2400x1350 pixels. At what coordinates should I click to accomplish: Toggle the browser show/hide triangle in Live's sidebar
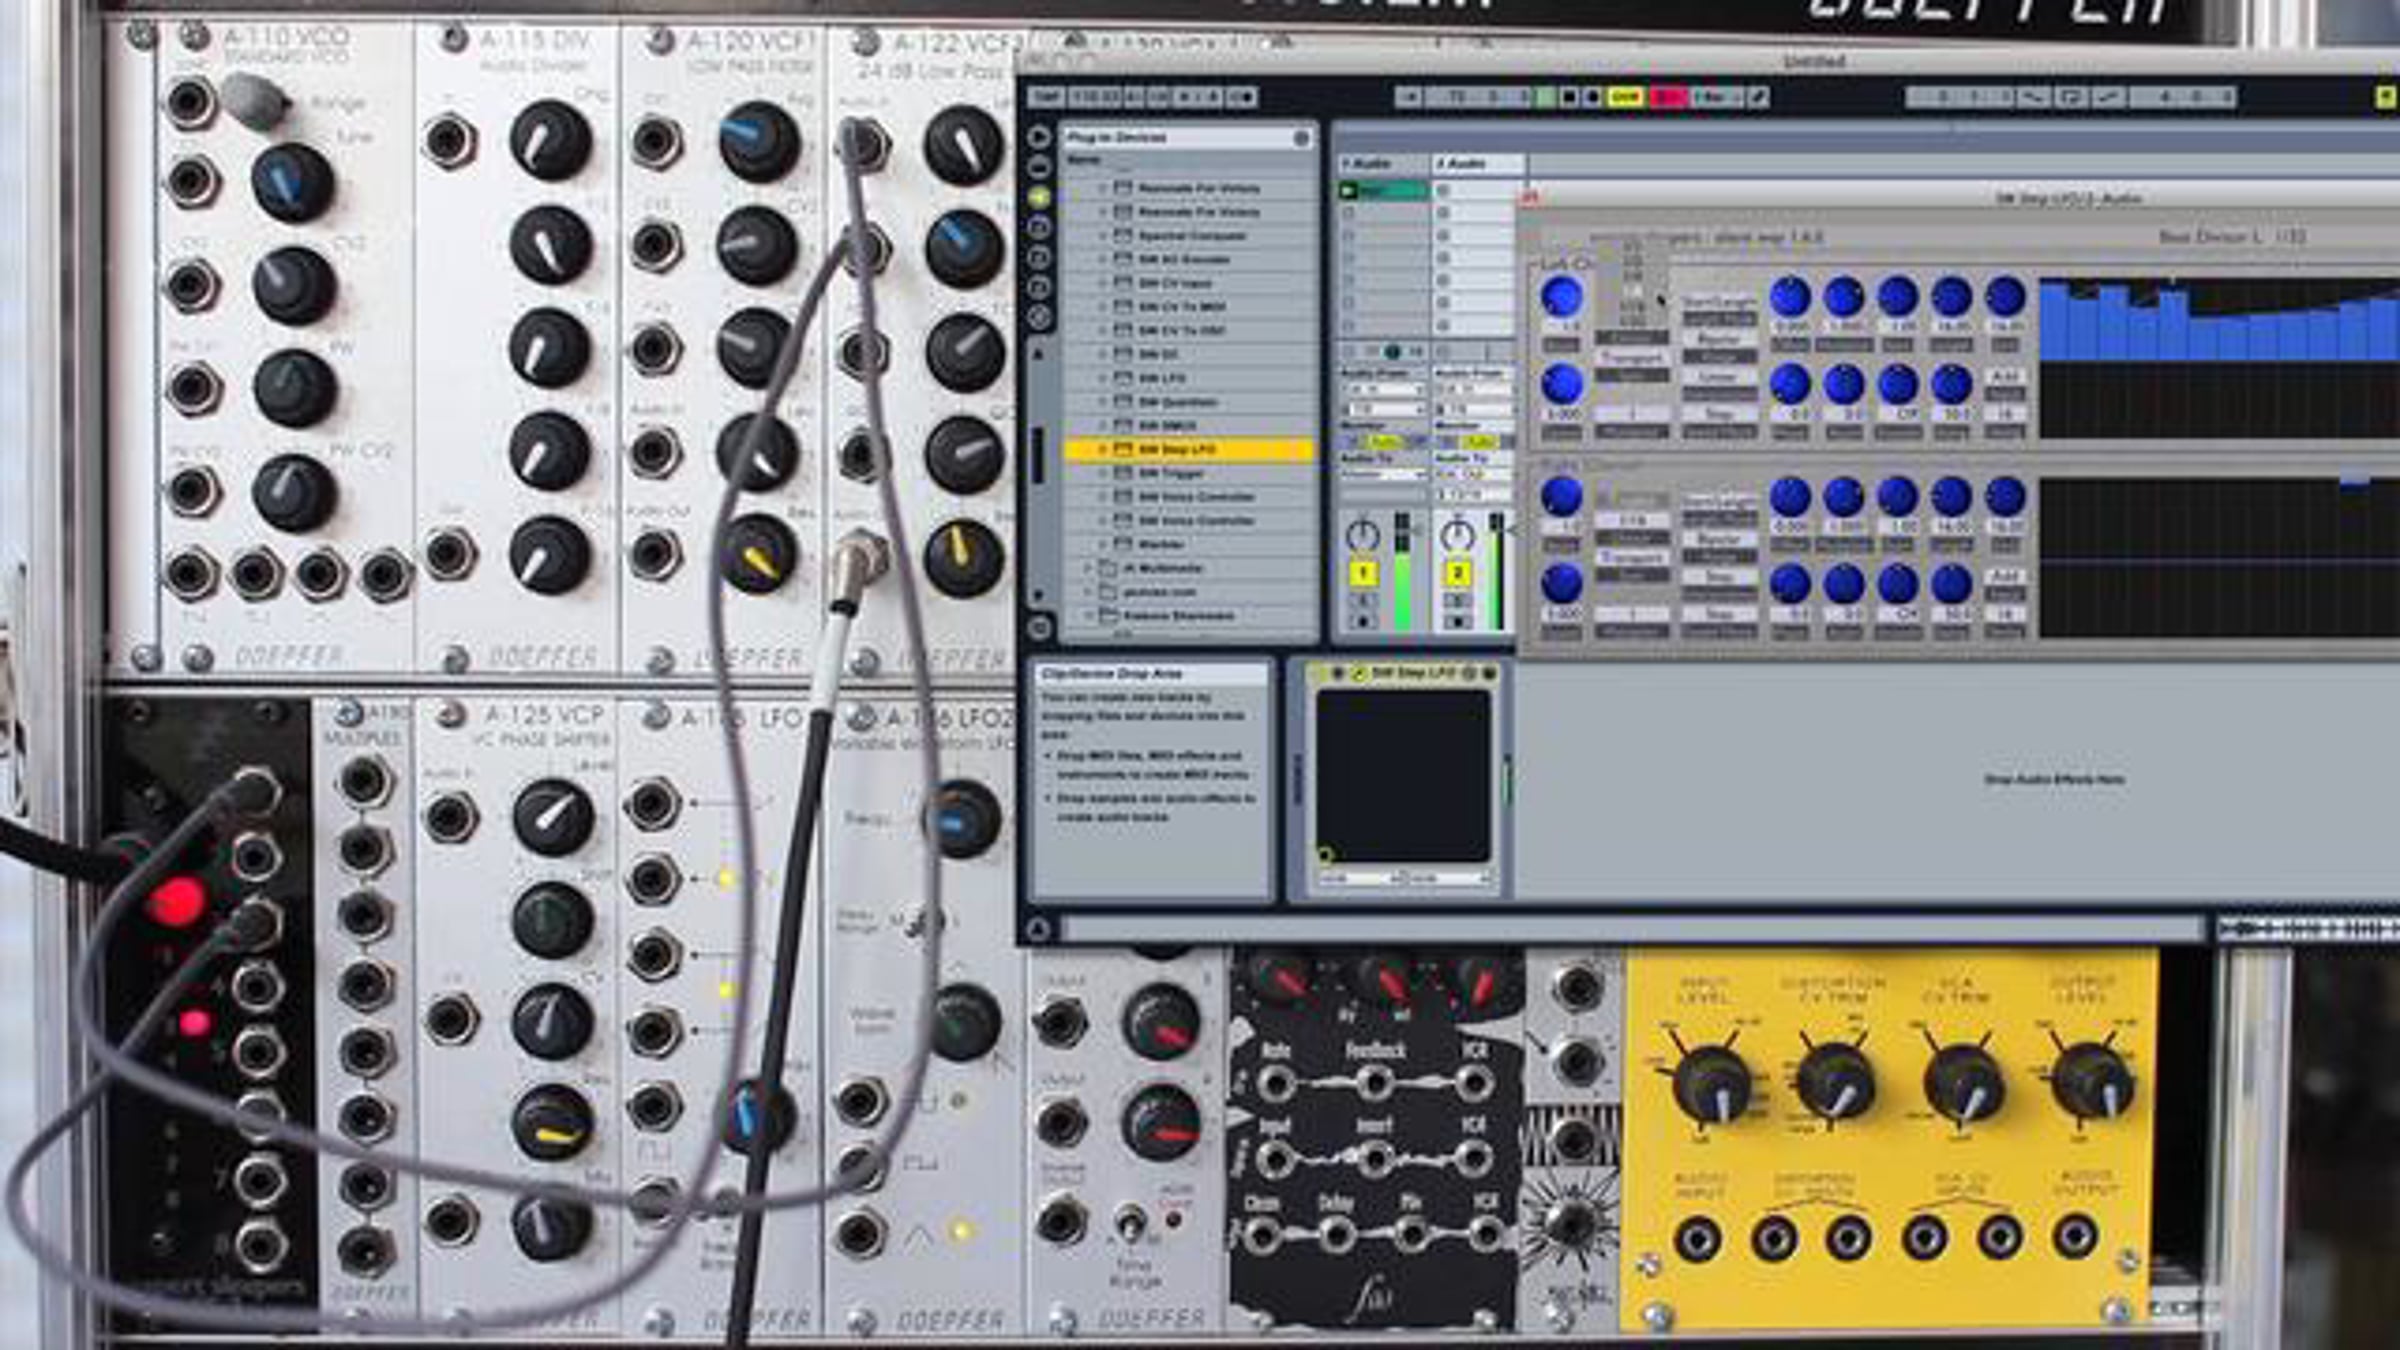pyautogui.click(x=1039, y=136)
